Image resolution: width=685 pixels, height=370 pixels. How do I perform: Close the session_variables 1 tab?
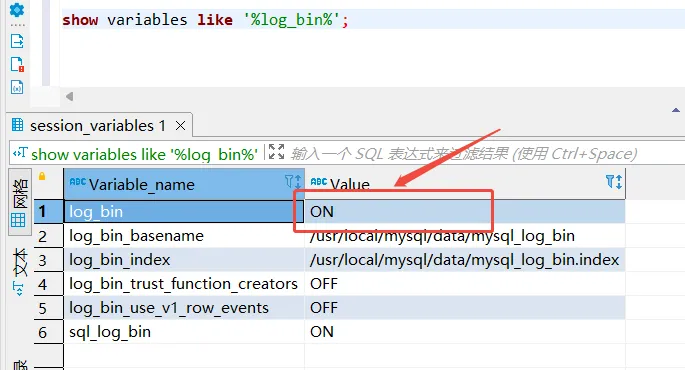(x=180, y=126)
